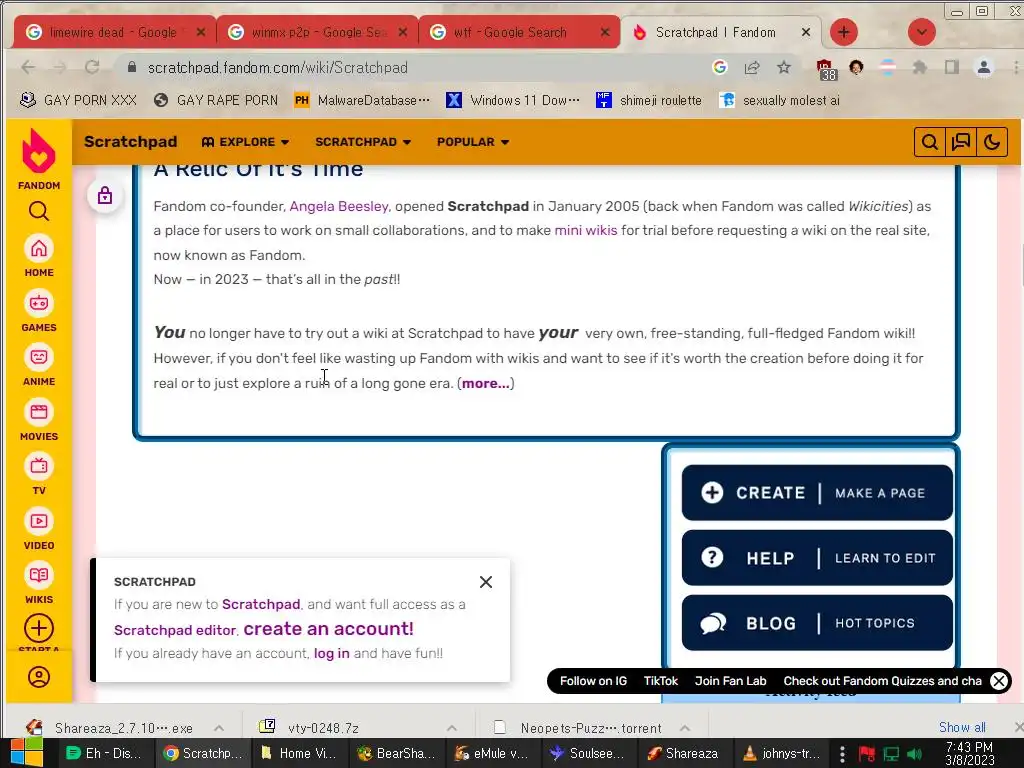
Task: Open shimeji roulette bookmark
Action: click(648, 100)
